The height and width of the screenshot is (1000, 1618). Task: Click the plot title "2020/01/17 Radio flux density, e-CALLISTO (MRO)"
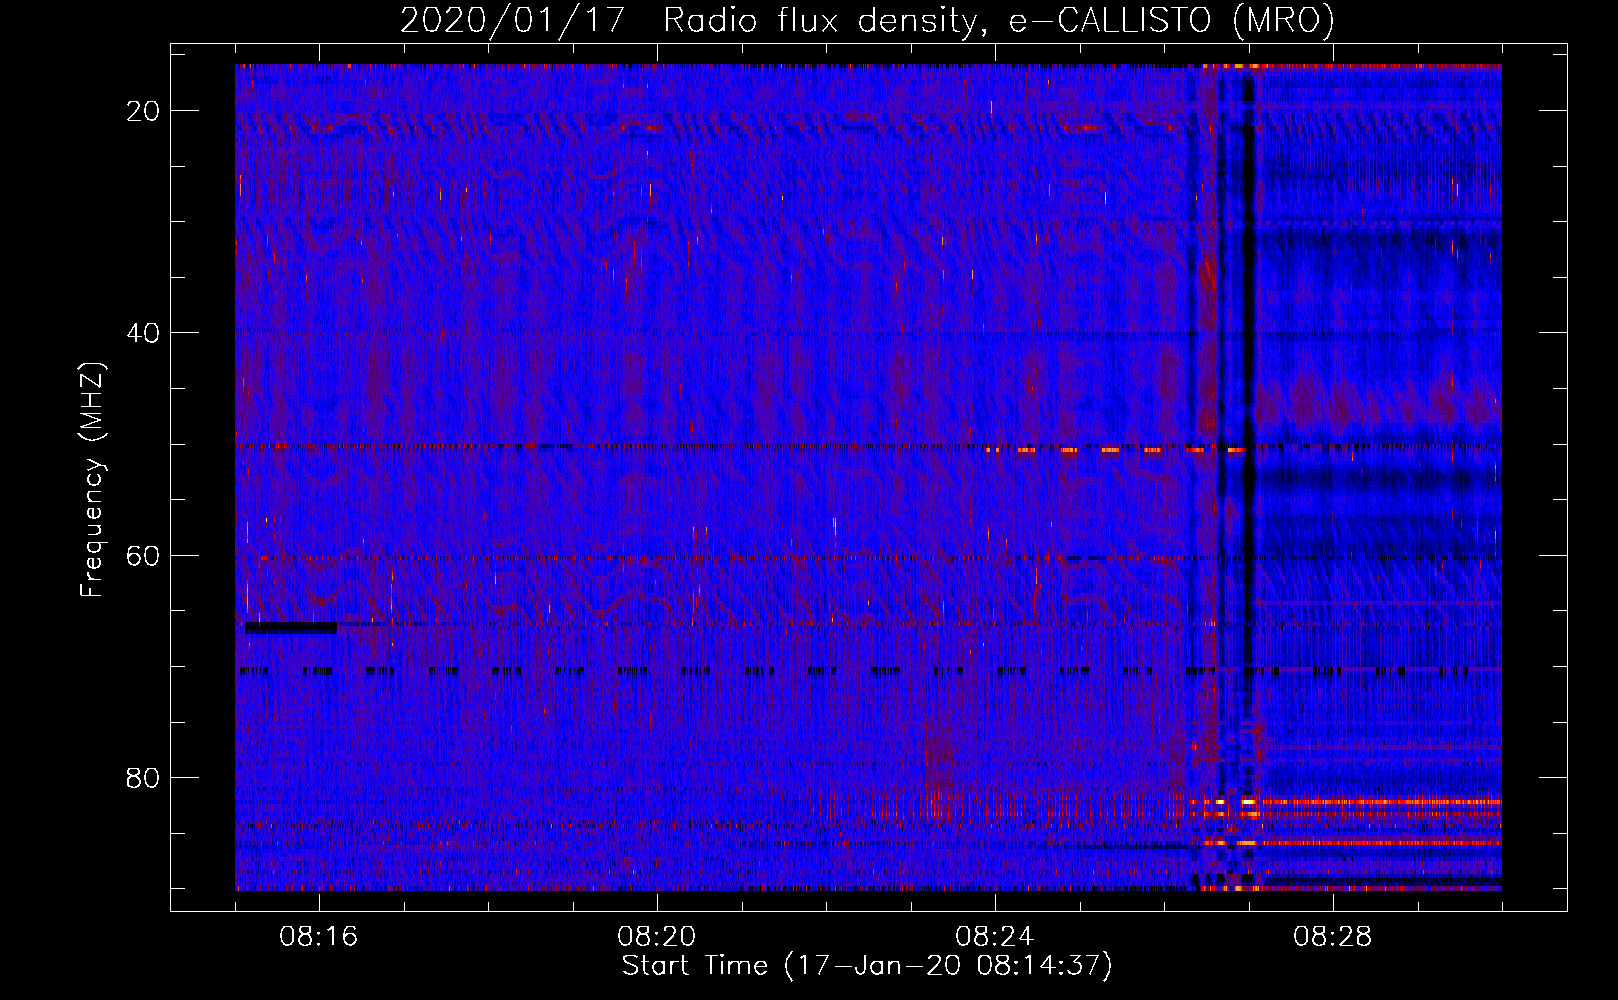click(867, 20)
